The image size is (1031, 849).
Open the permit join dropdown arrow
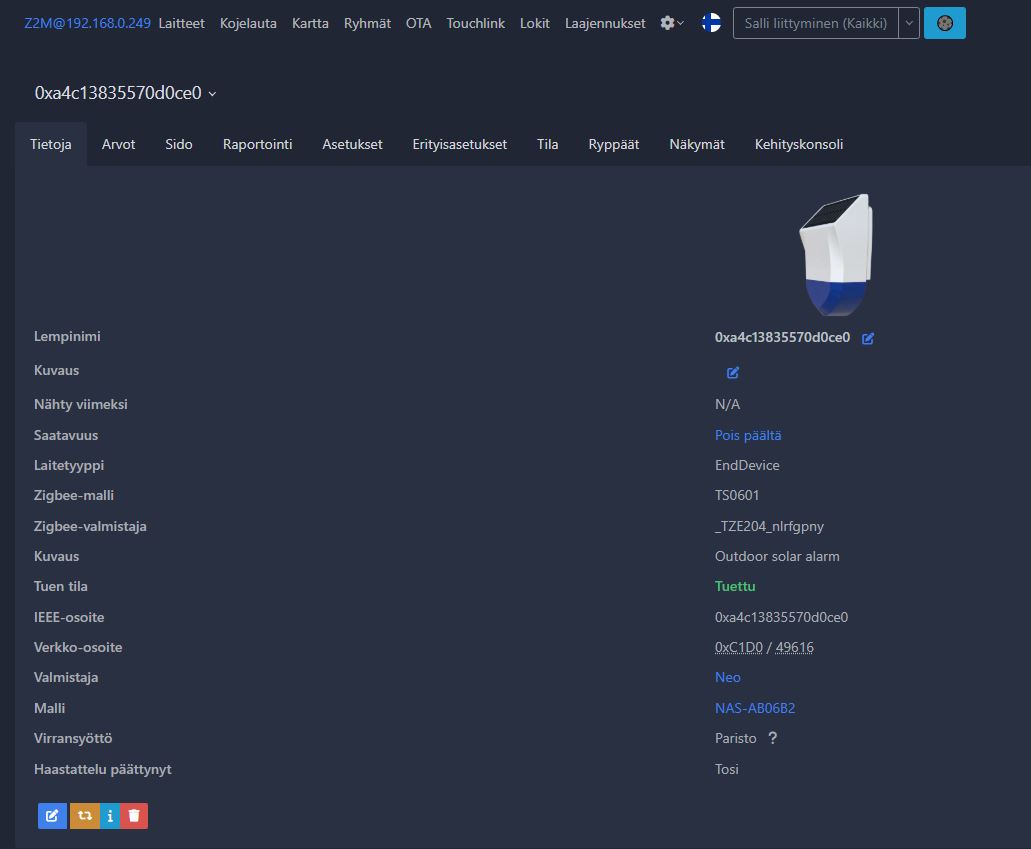coord(908,23)
